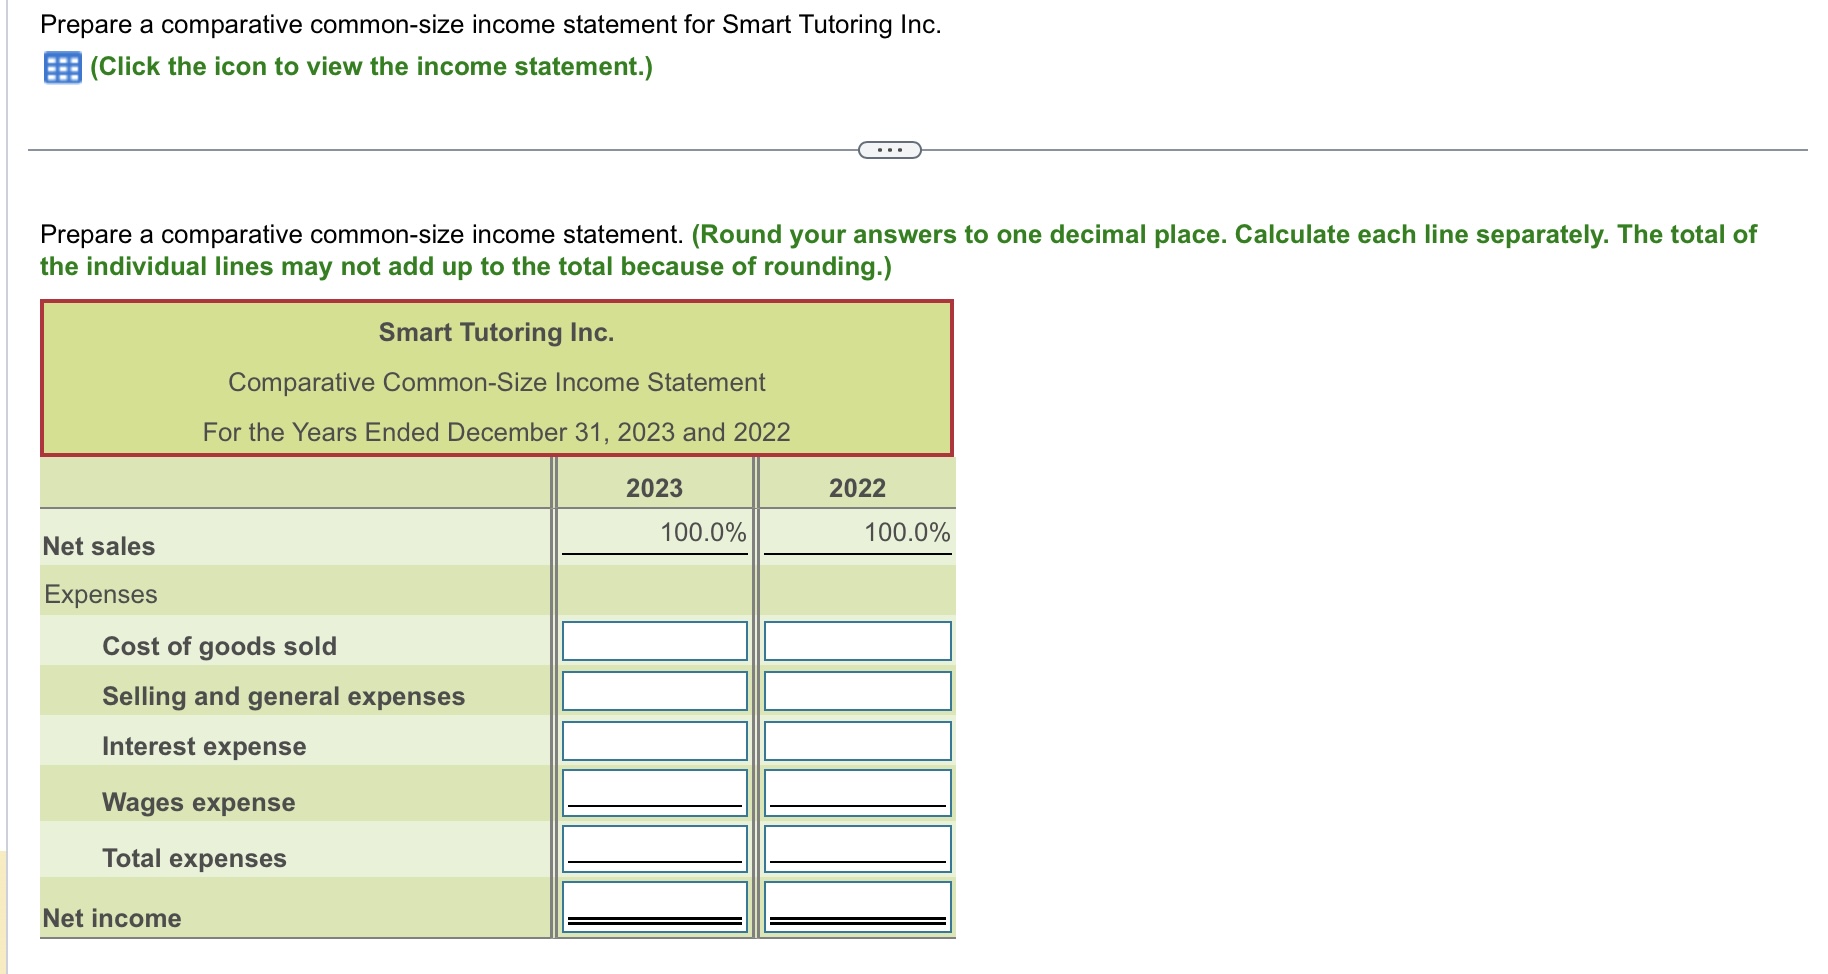Select the Selling and general expenses 2023 field
Image resolution: width=1828 pixels, height=974 pixels.
click(x=654, y=691)
